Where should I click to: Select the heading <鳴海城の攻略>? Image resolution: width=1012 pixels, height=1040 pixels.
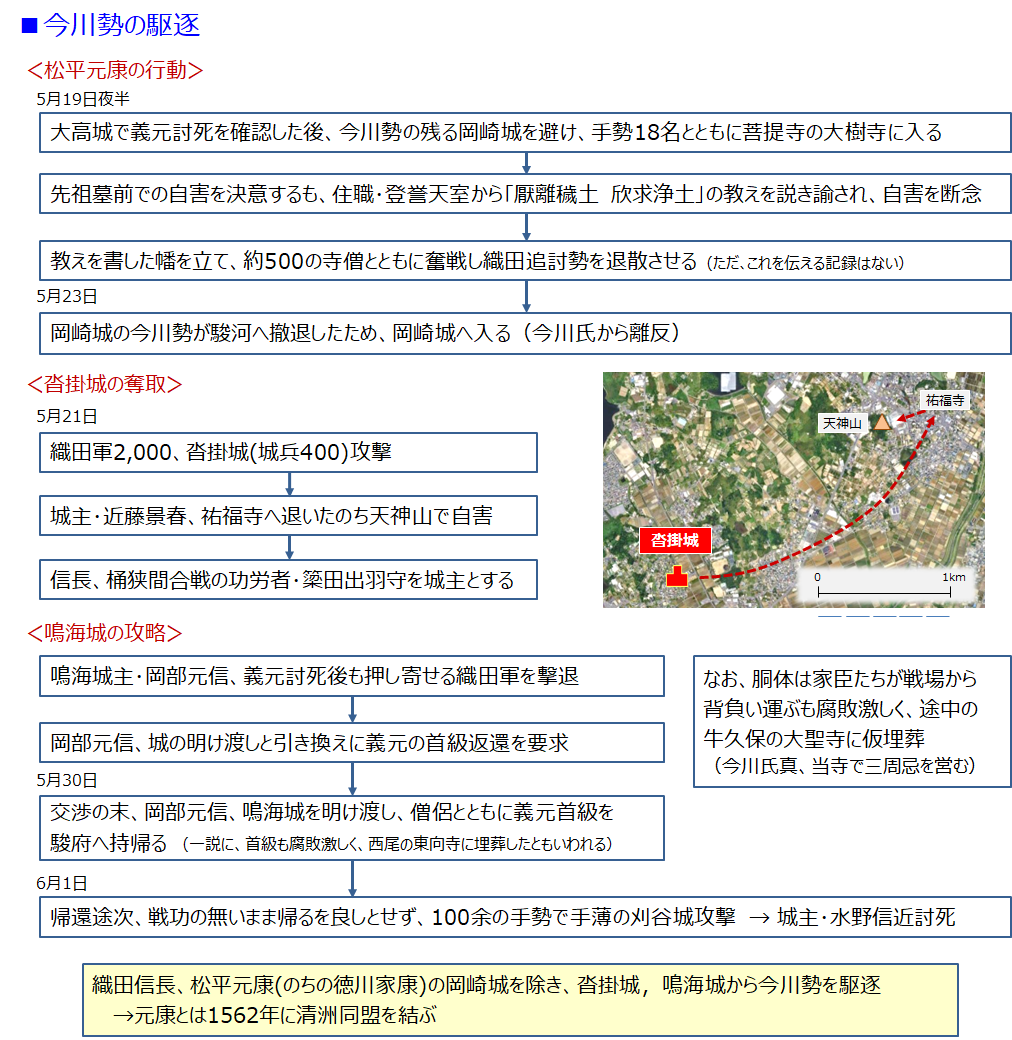coord(104,633)
